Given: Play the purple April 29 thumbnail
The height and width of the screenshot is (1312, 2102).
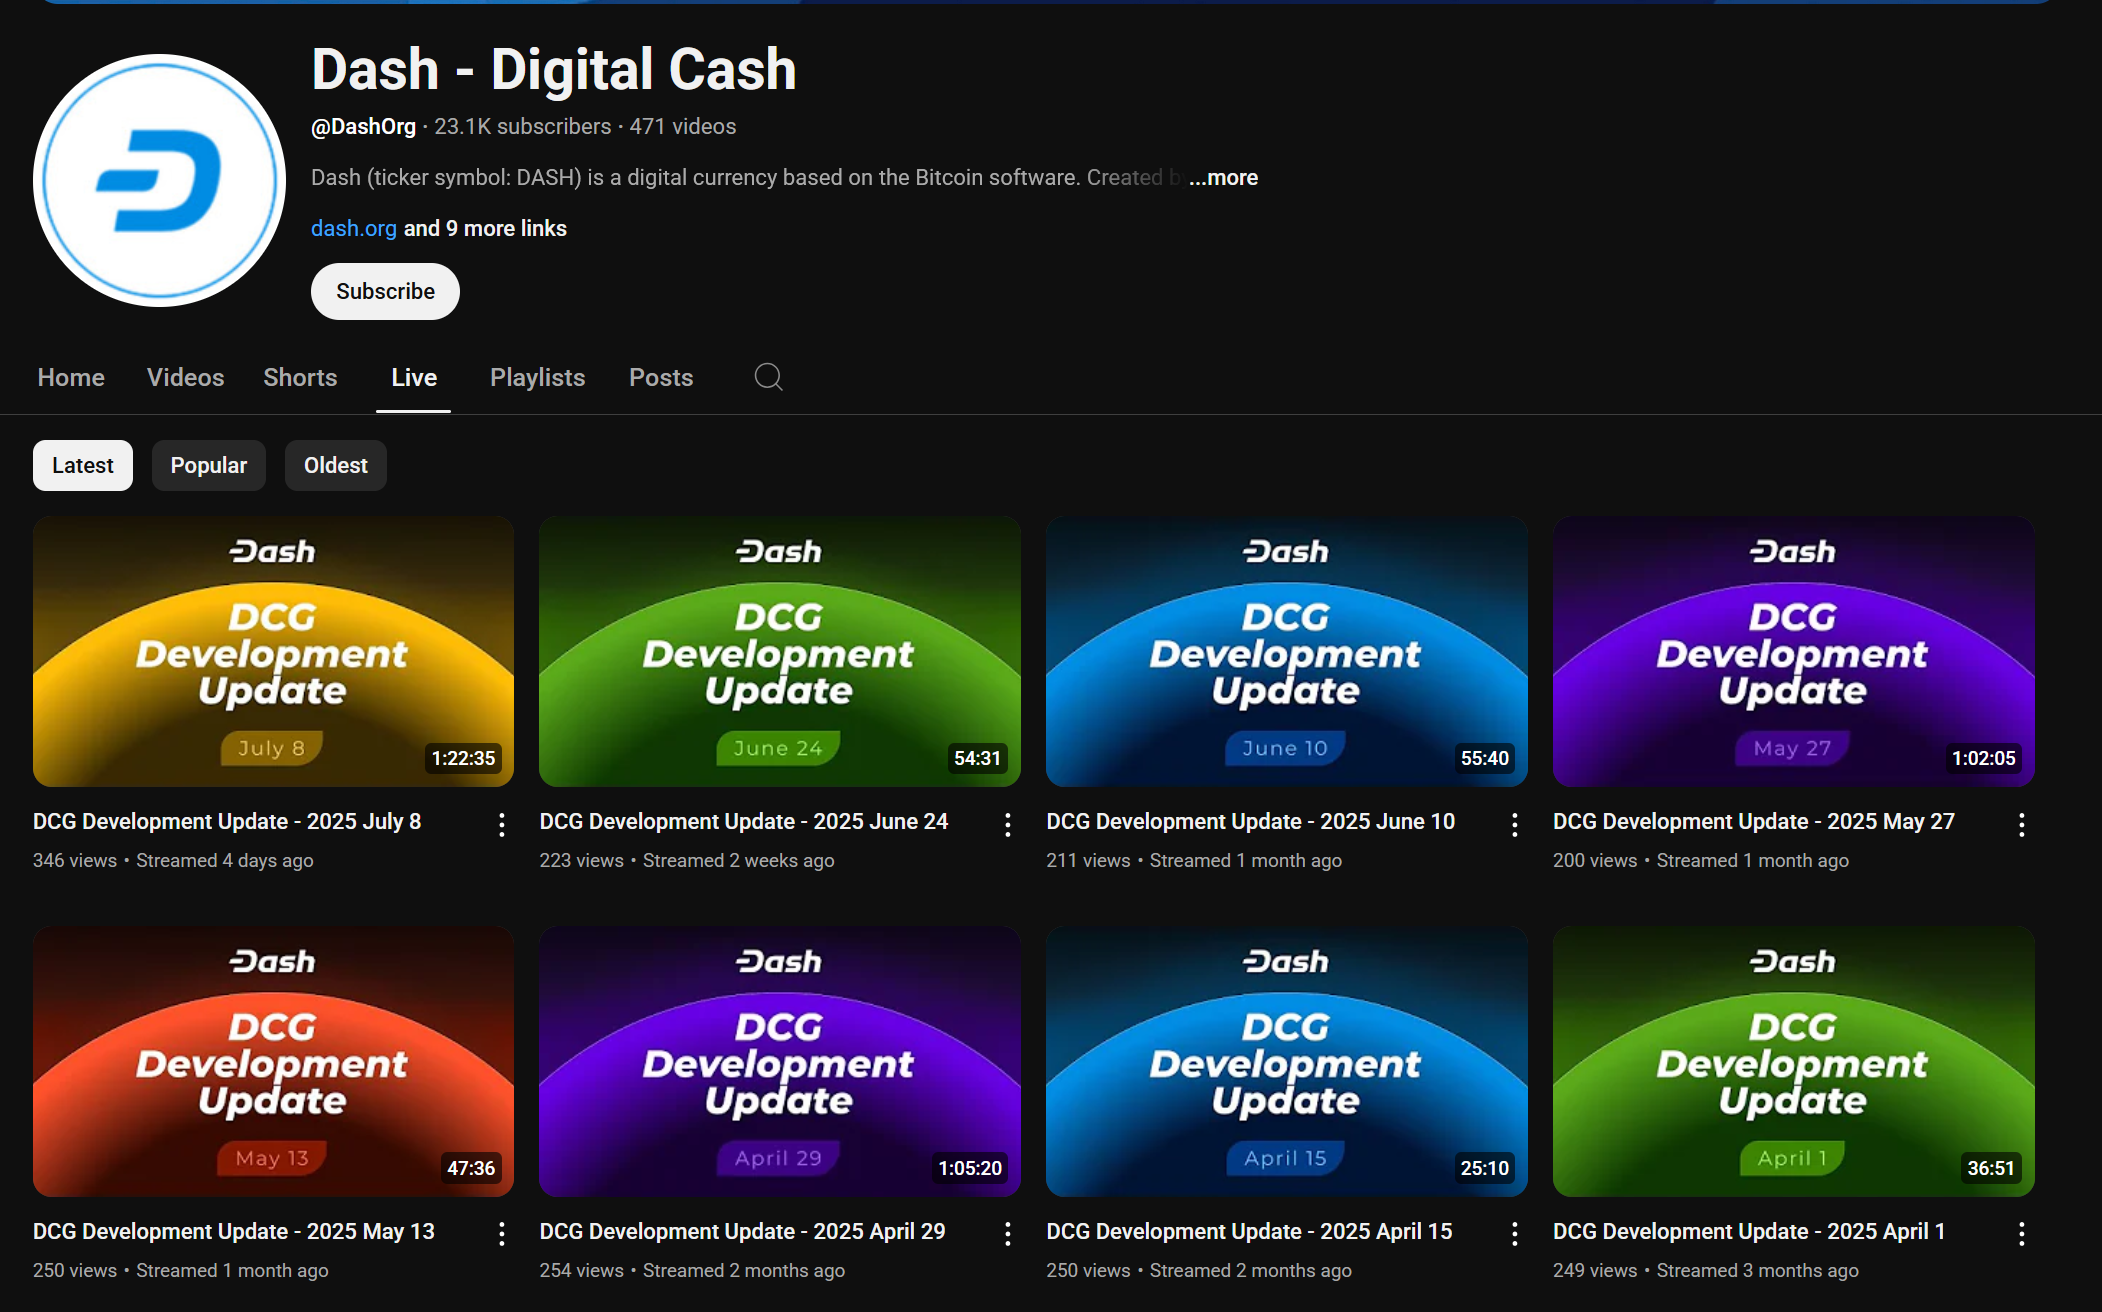Looking at the screenshot, I should pos(779,1061).
